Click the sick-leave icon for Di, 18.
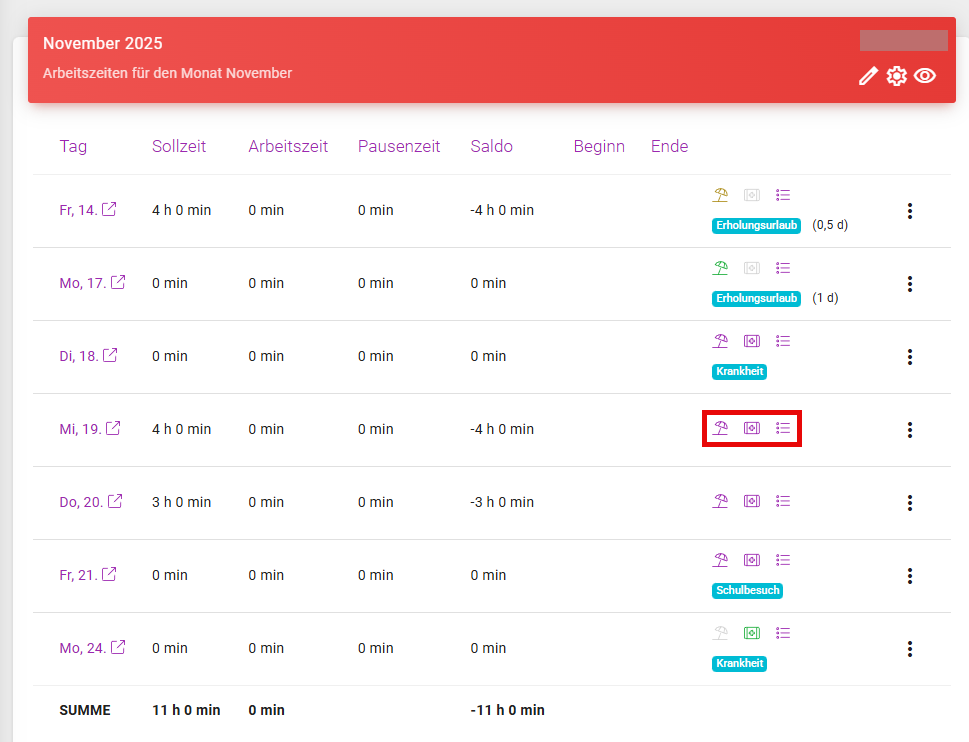Screen dimensions: 969x742 [752, 341]
